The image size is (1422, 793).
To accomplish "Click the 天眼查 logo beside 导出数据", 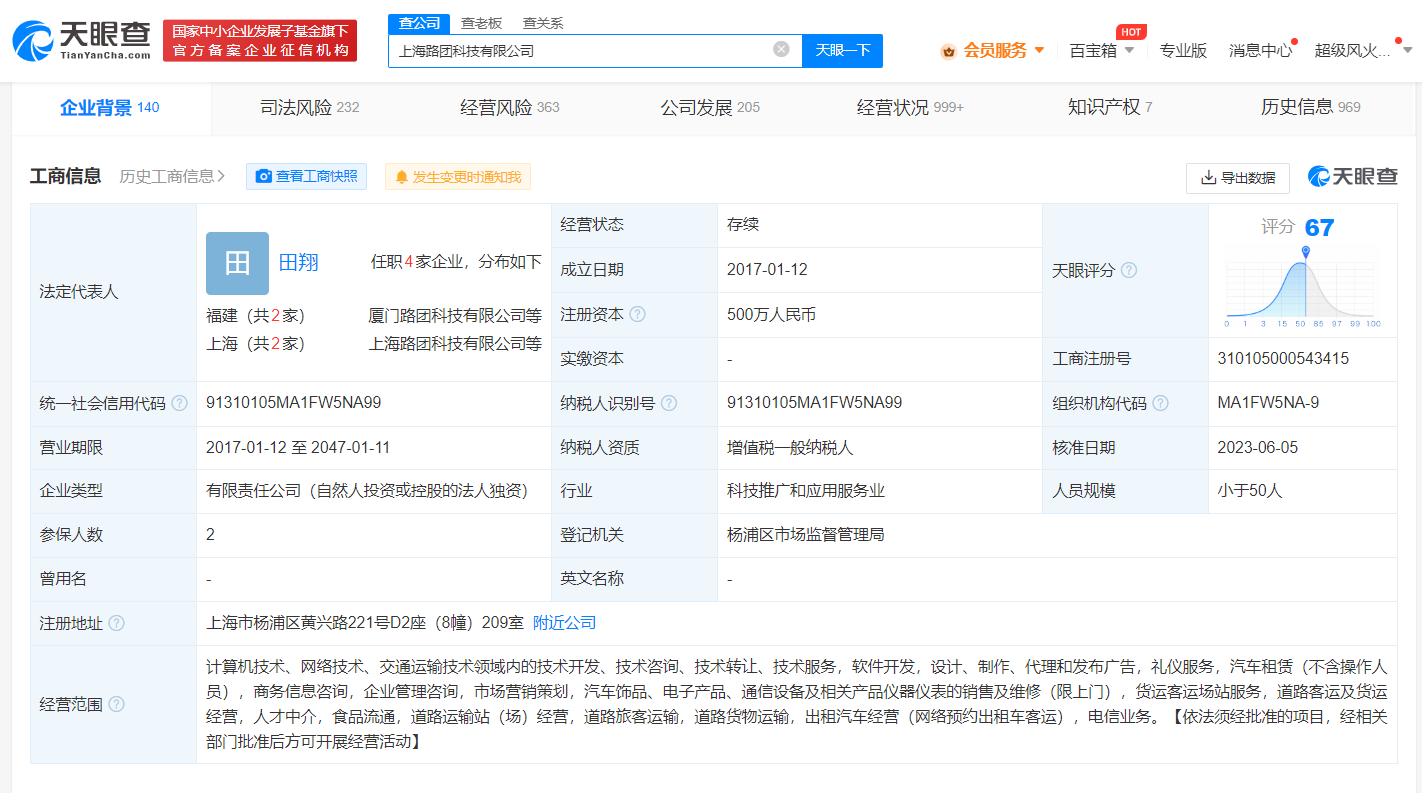I will click(1352, 177).
